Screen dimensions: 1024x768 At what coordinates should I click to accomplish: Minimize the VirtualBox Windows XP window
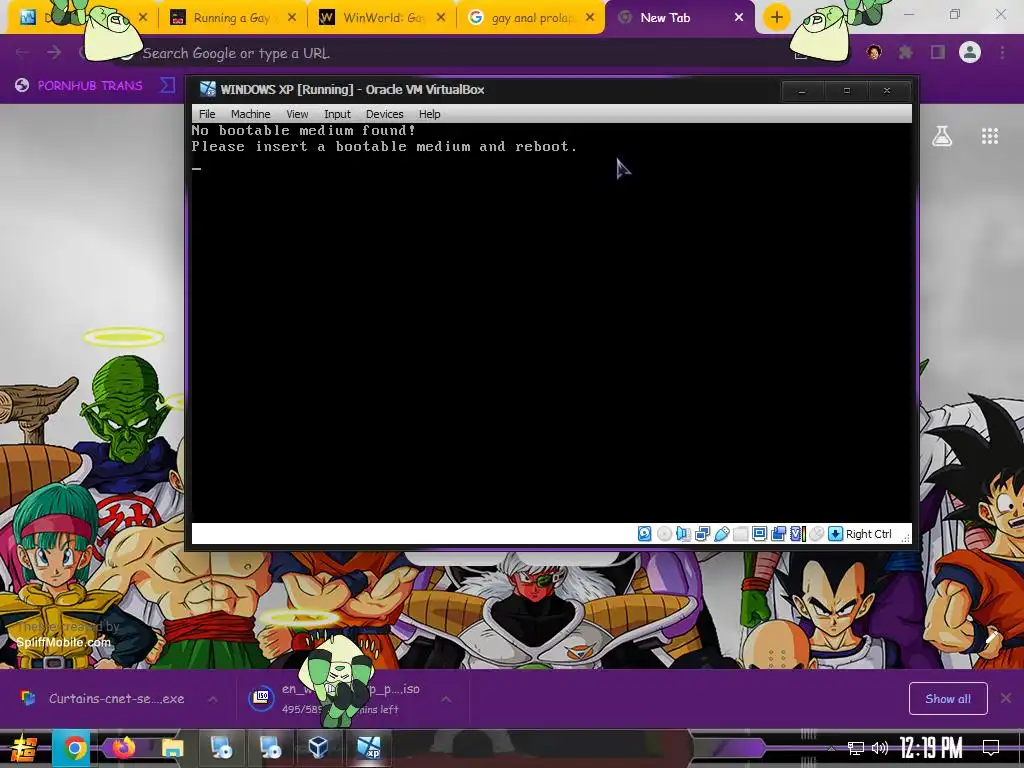point(802,91)
